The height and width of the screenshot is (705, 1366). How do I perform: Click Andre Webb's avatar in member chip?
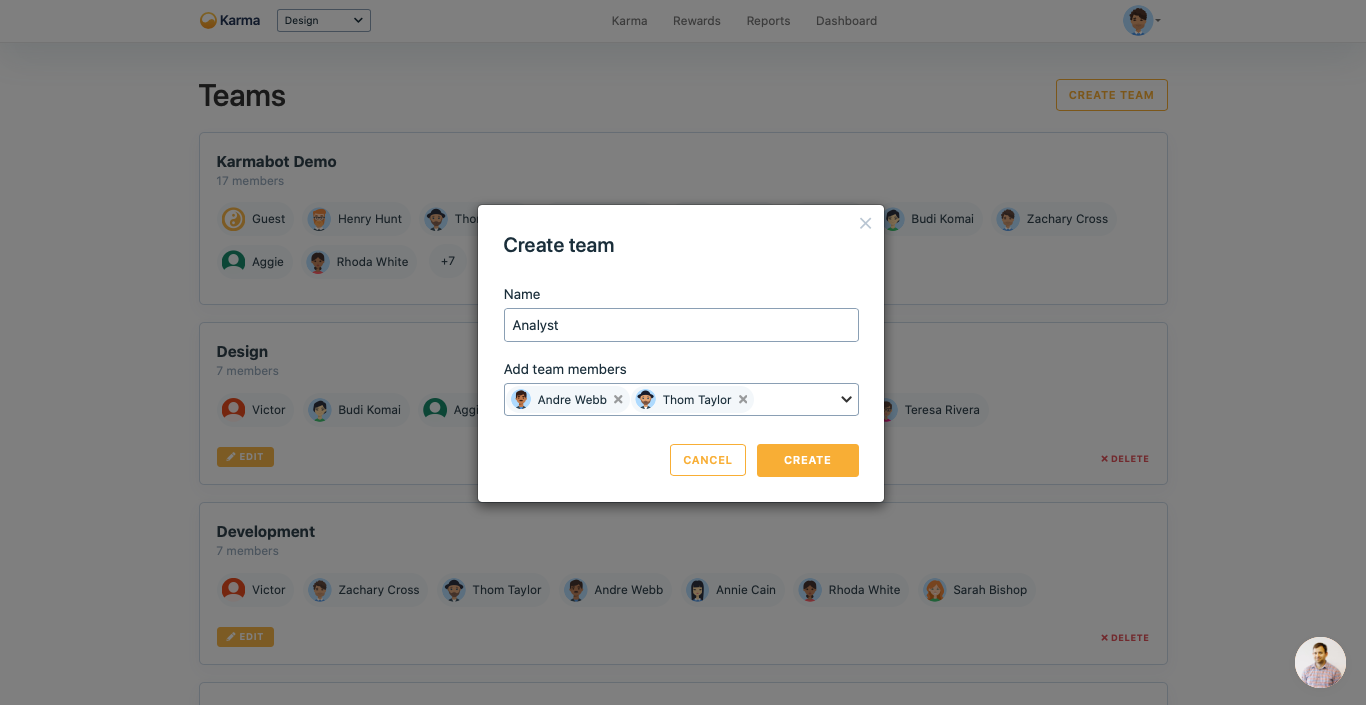(521, 399)
